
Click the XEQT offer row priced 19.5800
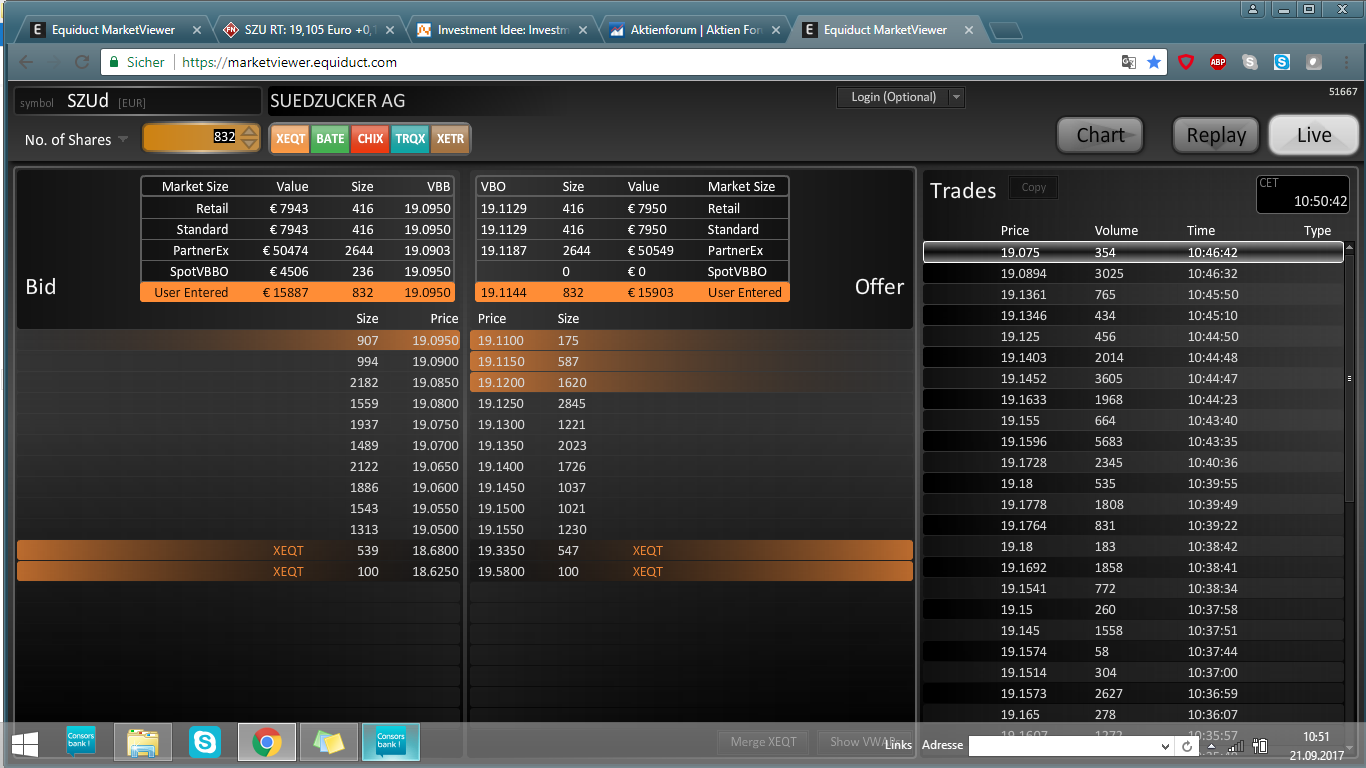691,572
